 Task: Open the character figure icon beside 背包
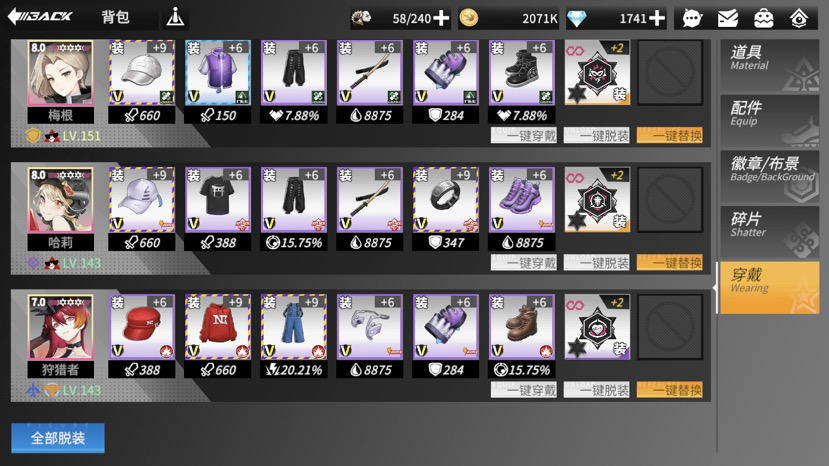click(175, 17)
